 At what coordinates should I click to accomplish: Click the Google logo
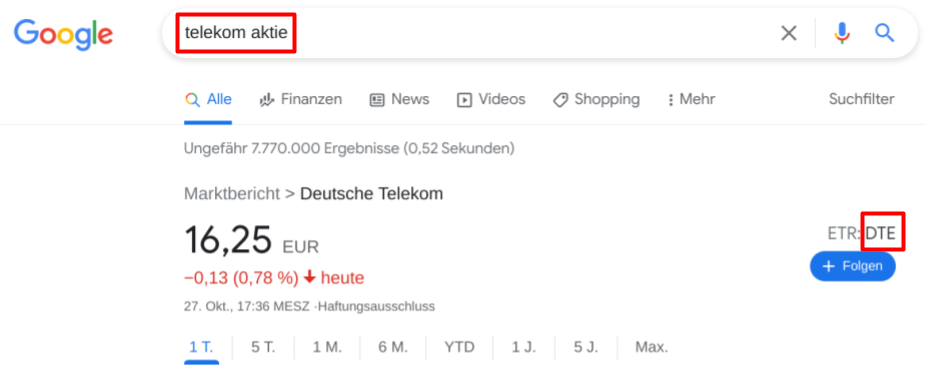pyautogui.click(x=63, y=35)
